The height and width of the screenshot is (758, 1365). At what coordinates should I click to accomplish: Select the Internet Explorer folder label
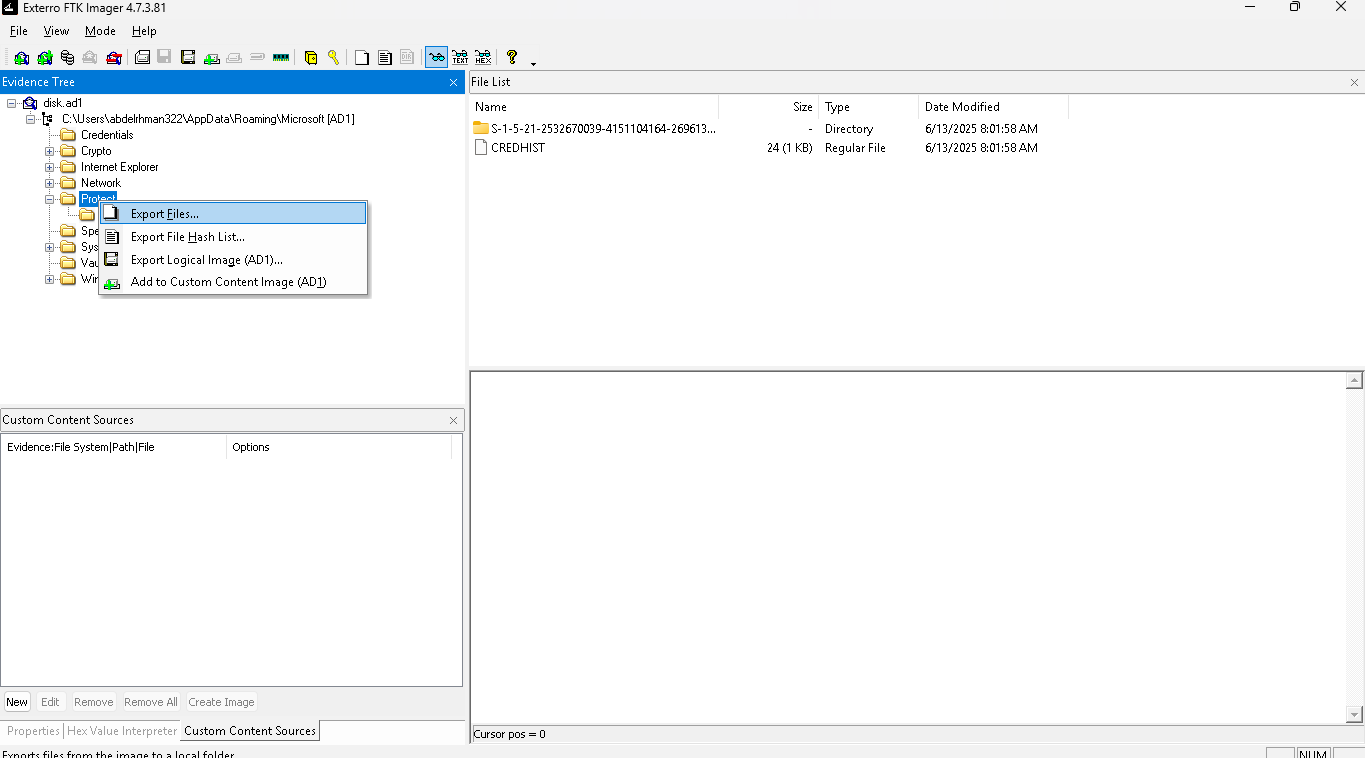tap(120, 167)
